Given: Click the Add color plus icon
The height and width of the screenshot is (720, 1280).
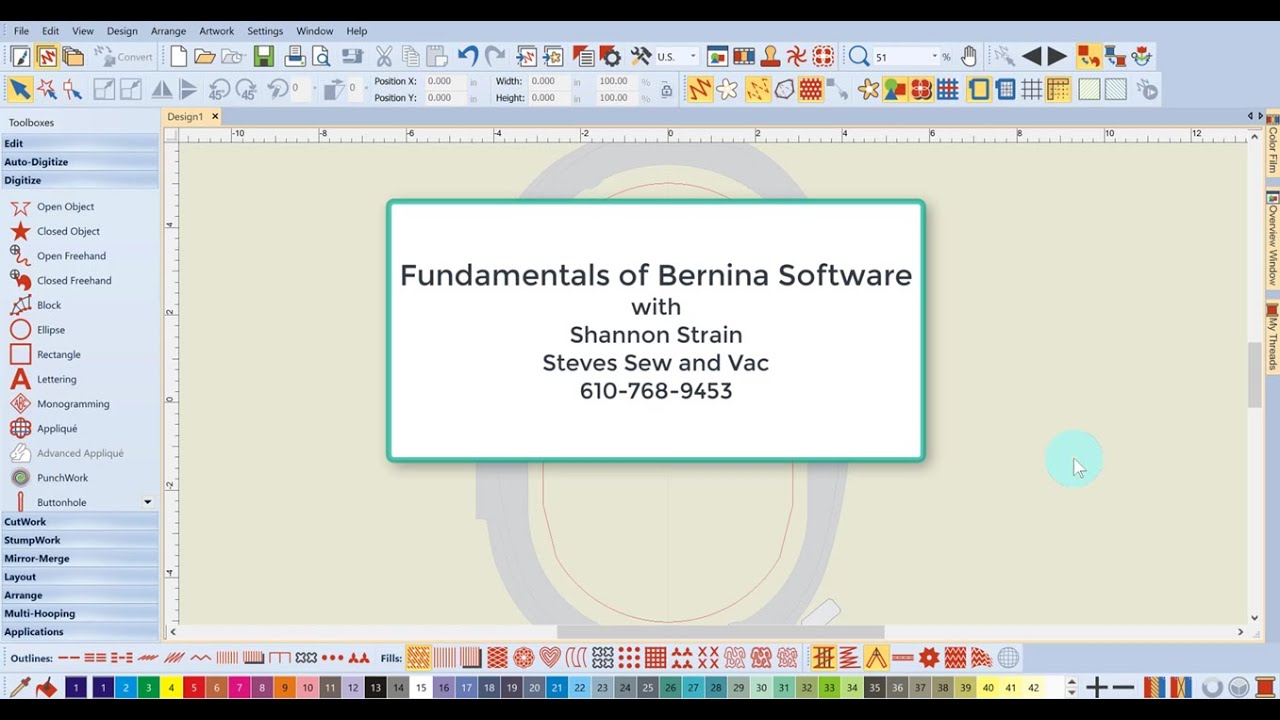Looking at the screenshot, I should click(x=1097, y=688).
